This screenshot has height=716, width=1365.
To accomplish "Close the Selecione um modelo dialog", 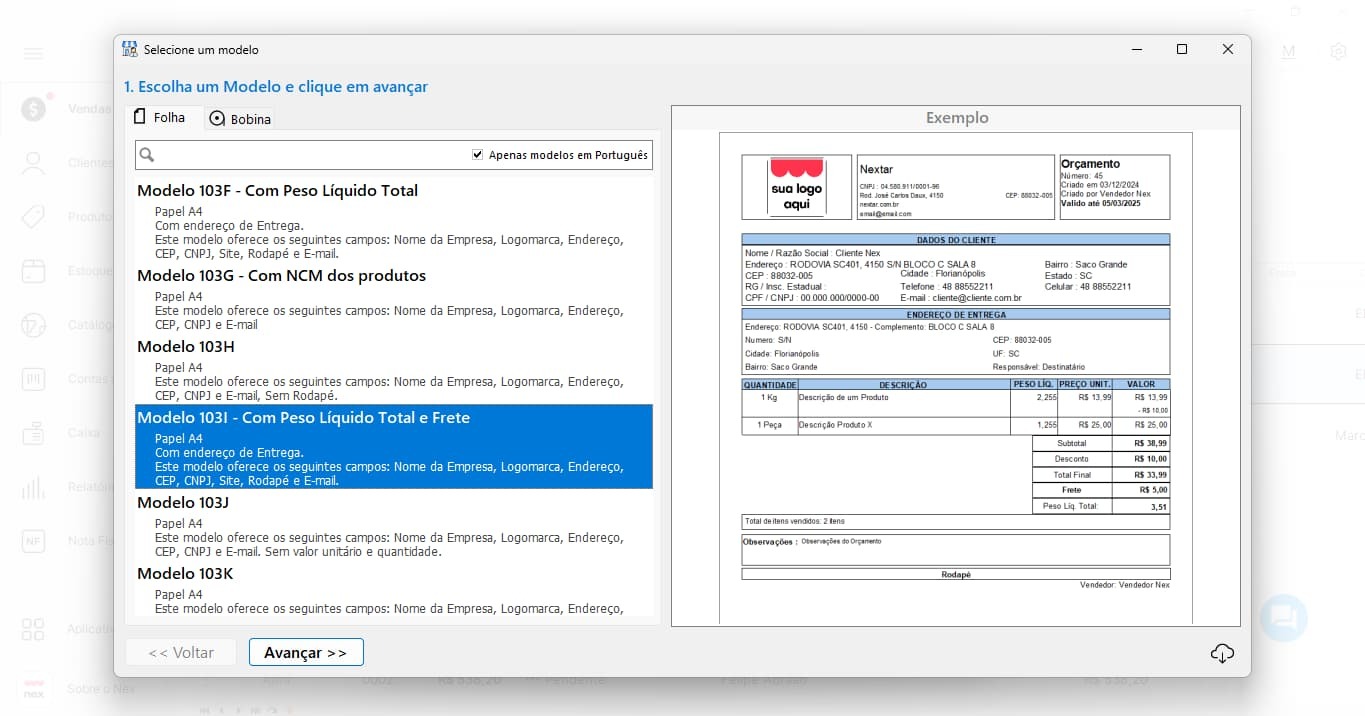I will (1228, 49).
